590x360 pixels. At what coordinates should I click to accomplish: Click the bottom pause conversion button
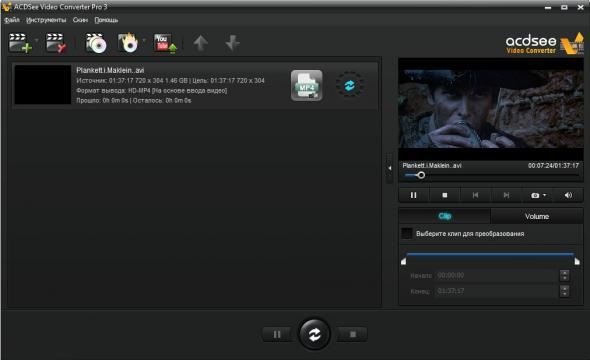click(277, 334)
